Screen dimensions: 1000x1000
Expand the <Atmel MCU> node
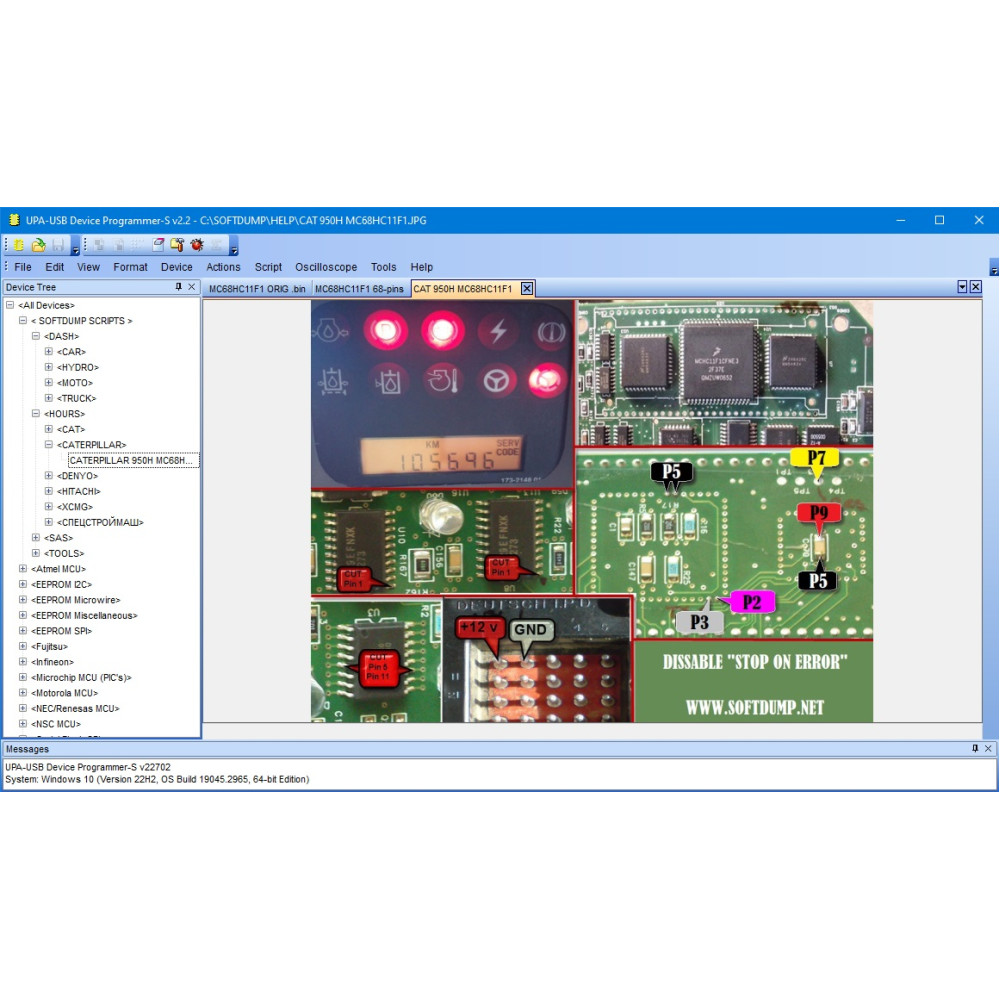[x=23, y=569]
